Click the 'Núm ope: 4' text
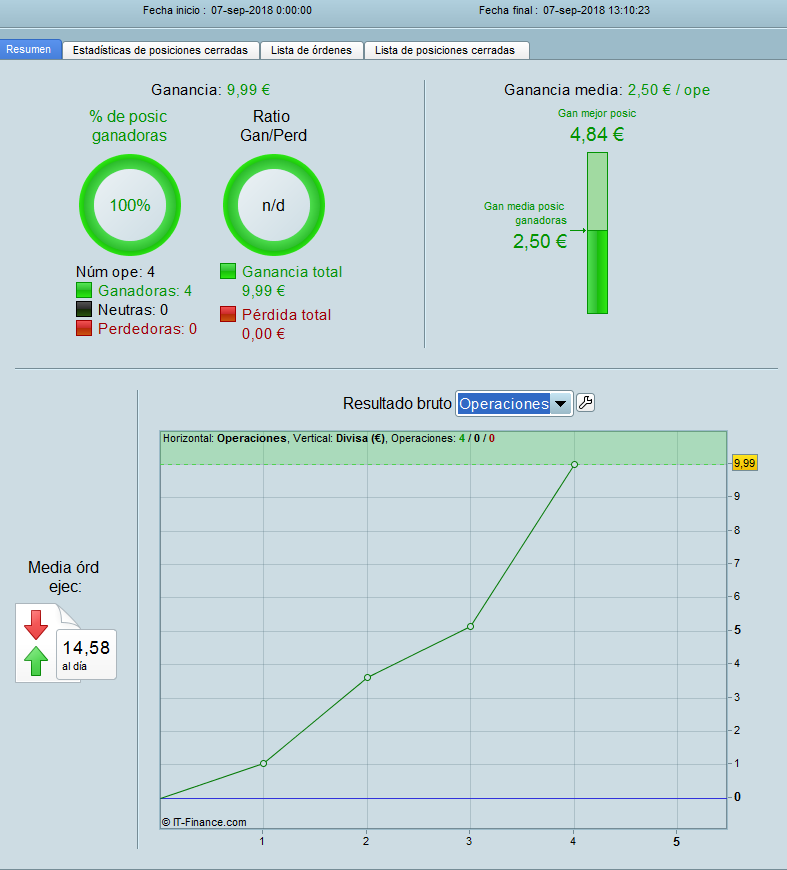The image size is (787, 870). pos(115,272)
